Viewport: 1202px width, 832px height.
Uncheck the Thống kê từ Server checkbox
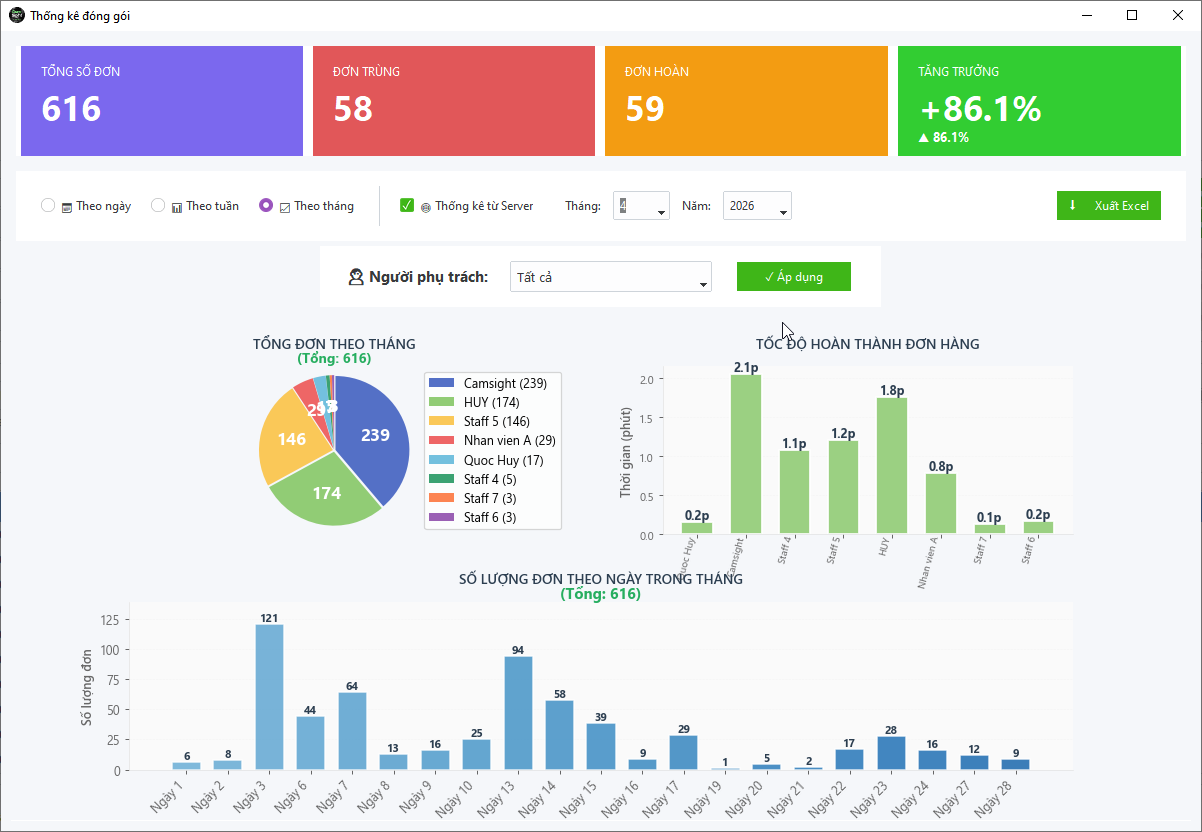point(407,205)
